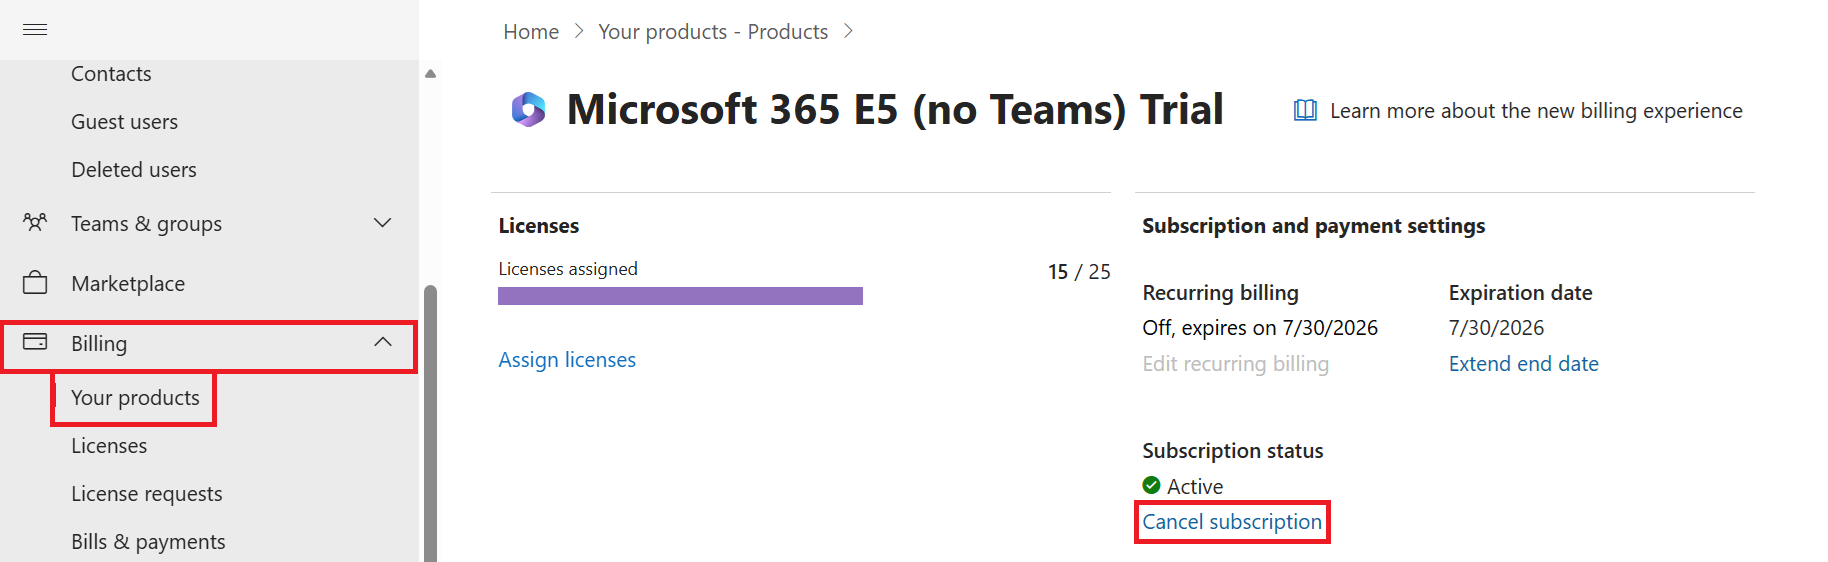
Task: Select Deleted users in navigation
Action: 134,170
